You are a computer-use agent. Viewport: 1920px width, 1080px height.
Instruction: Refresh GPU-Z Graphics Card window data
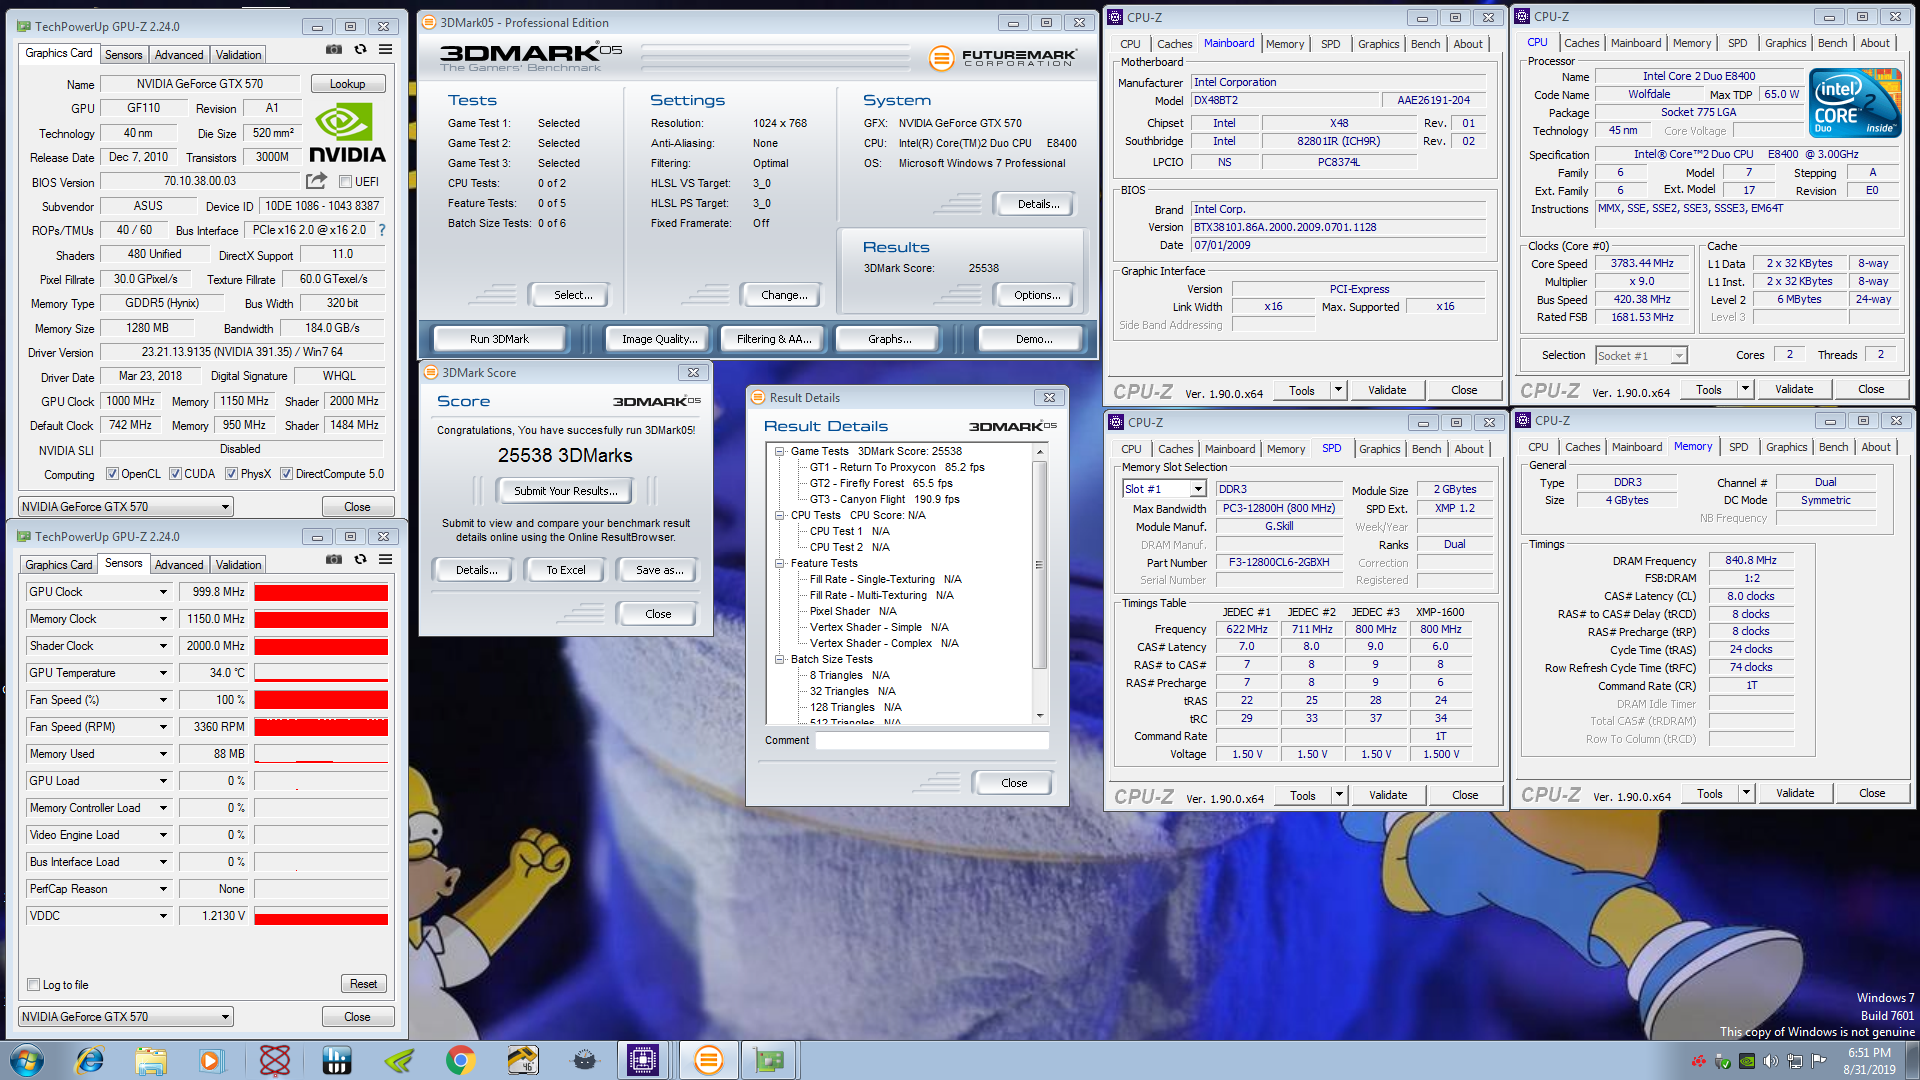pyautogui.click(x=360, y=49)
